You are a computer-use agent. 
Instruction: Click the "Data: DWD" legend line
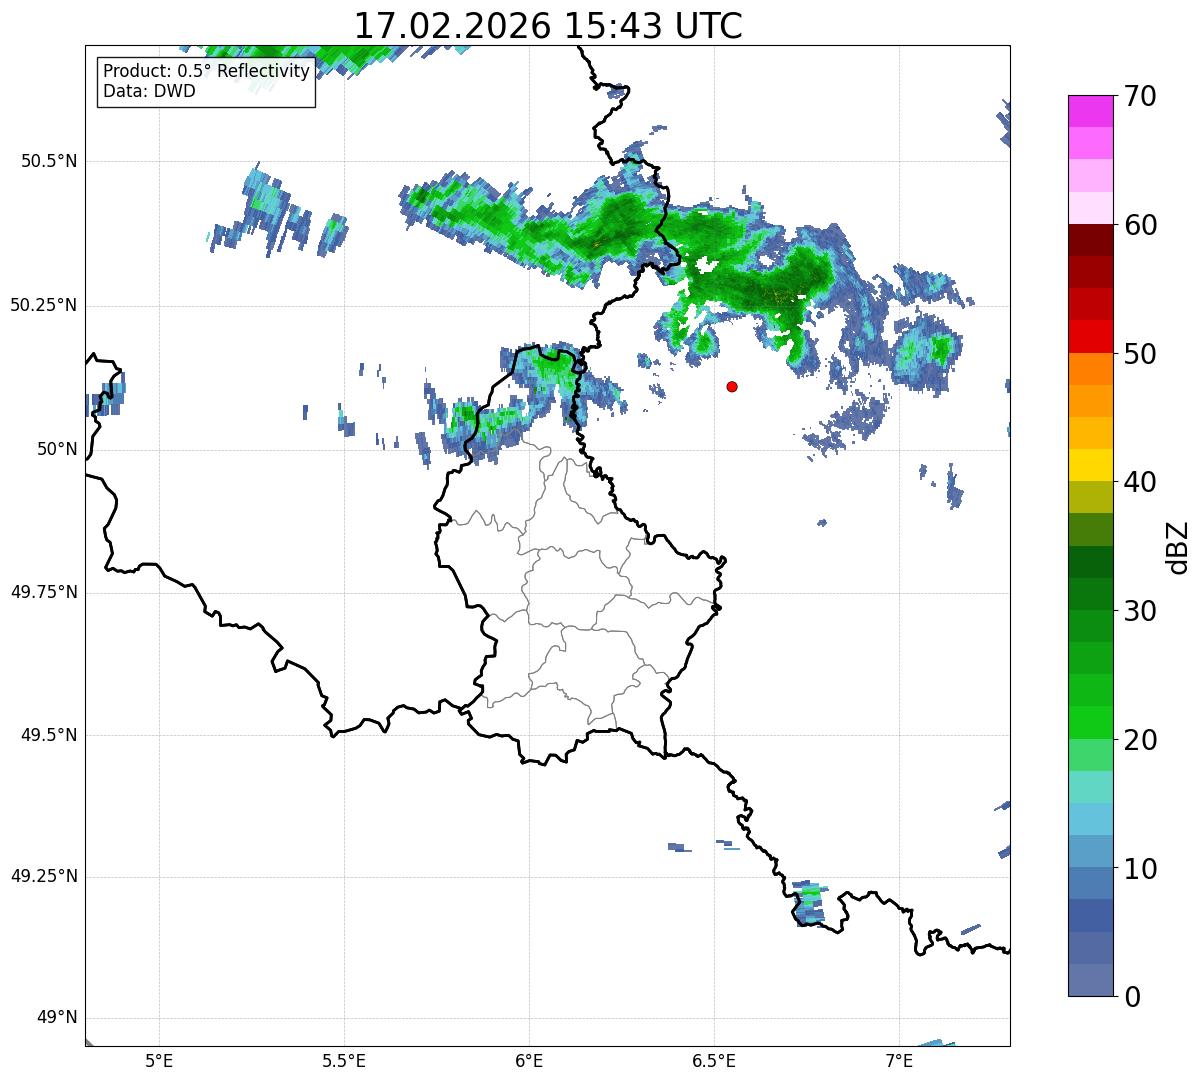[x=149, y=91]
